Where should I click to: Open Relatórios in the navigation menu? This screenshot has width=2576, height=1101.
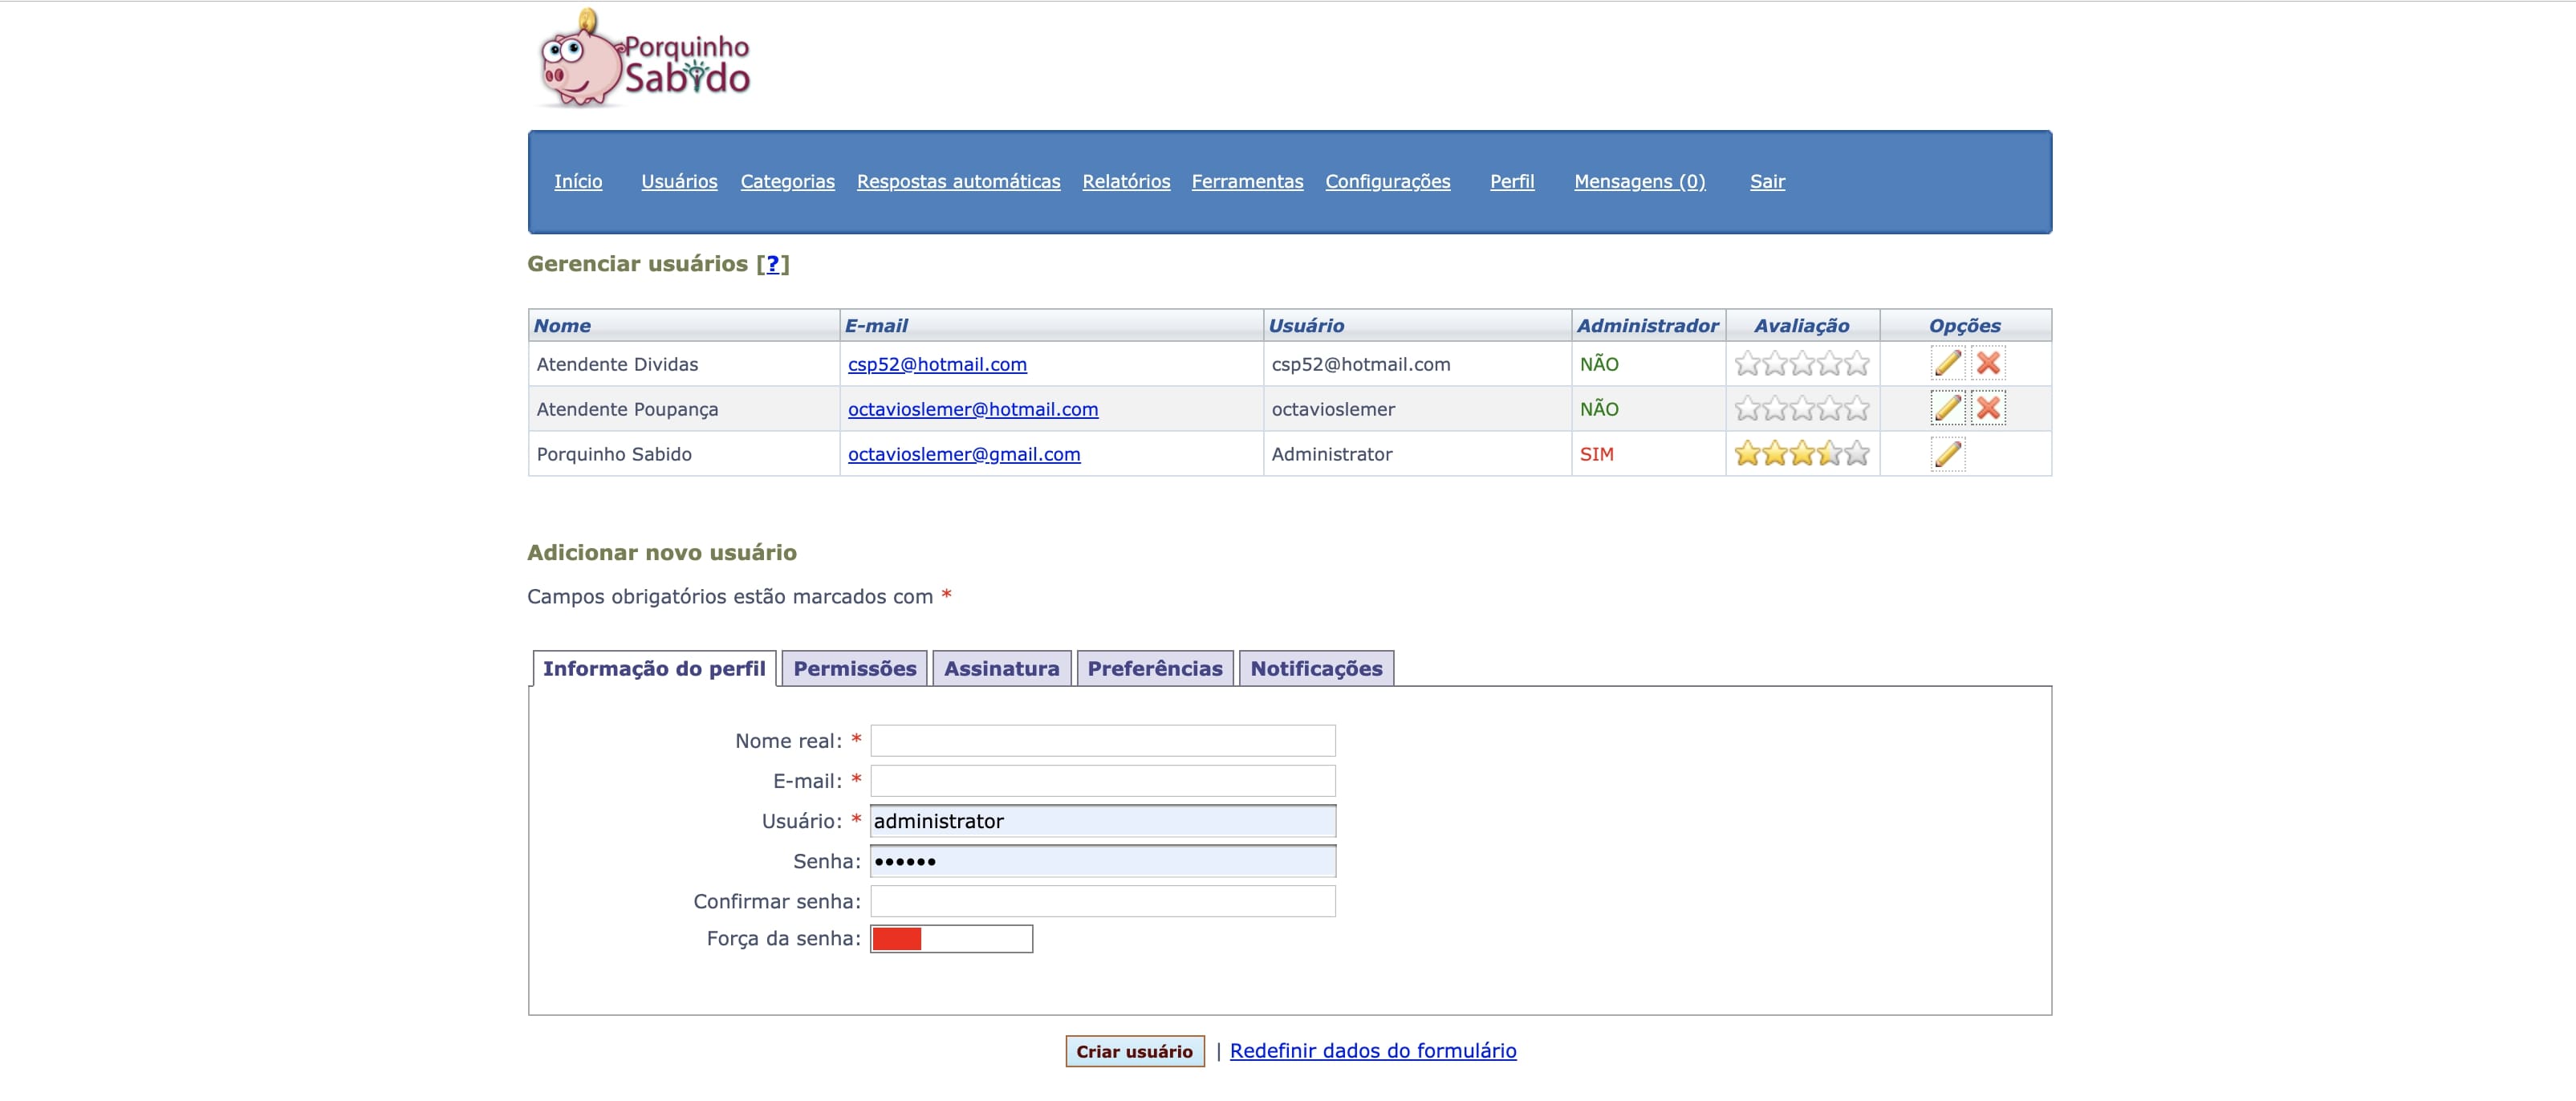(x=1125, y=181)
